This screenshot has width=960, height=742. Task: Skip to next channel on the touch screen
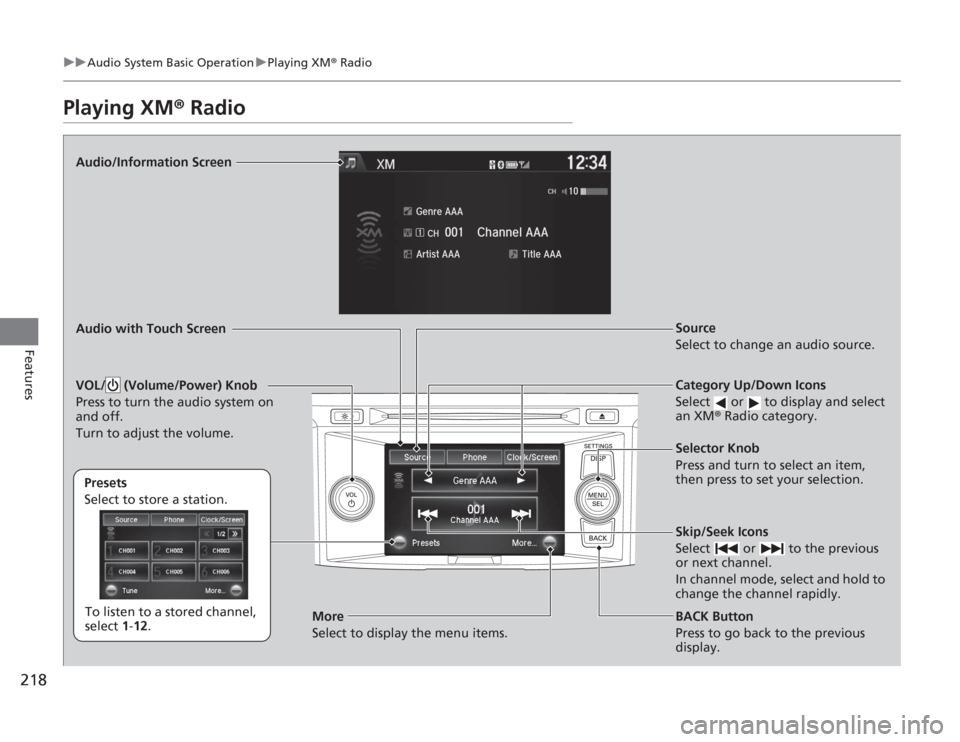[x=520, y=514]
